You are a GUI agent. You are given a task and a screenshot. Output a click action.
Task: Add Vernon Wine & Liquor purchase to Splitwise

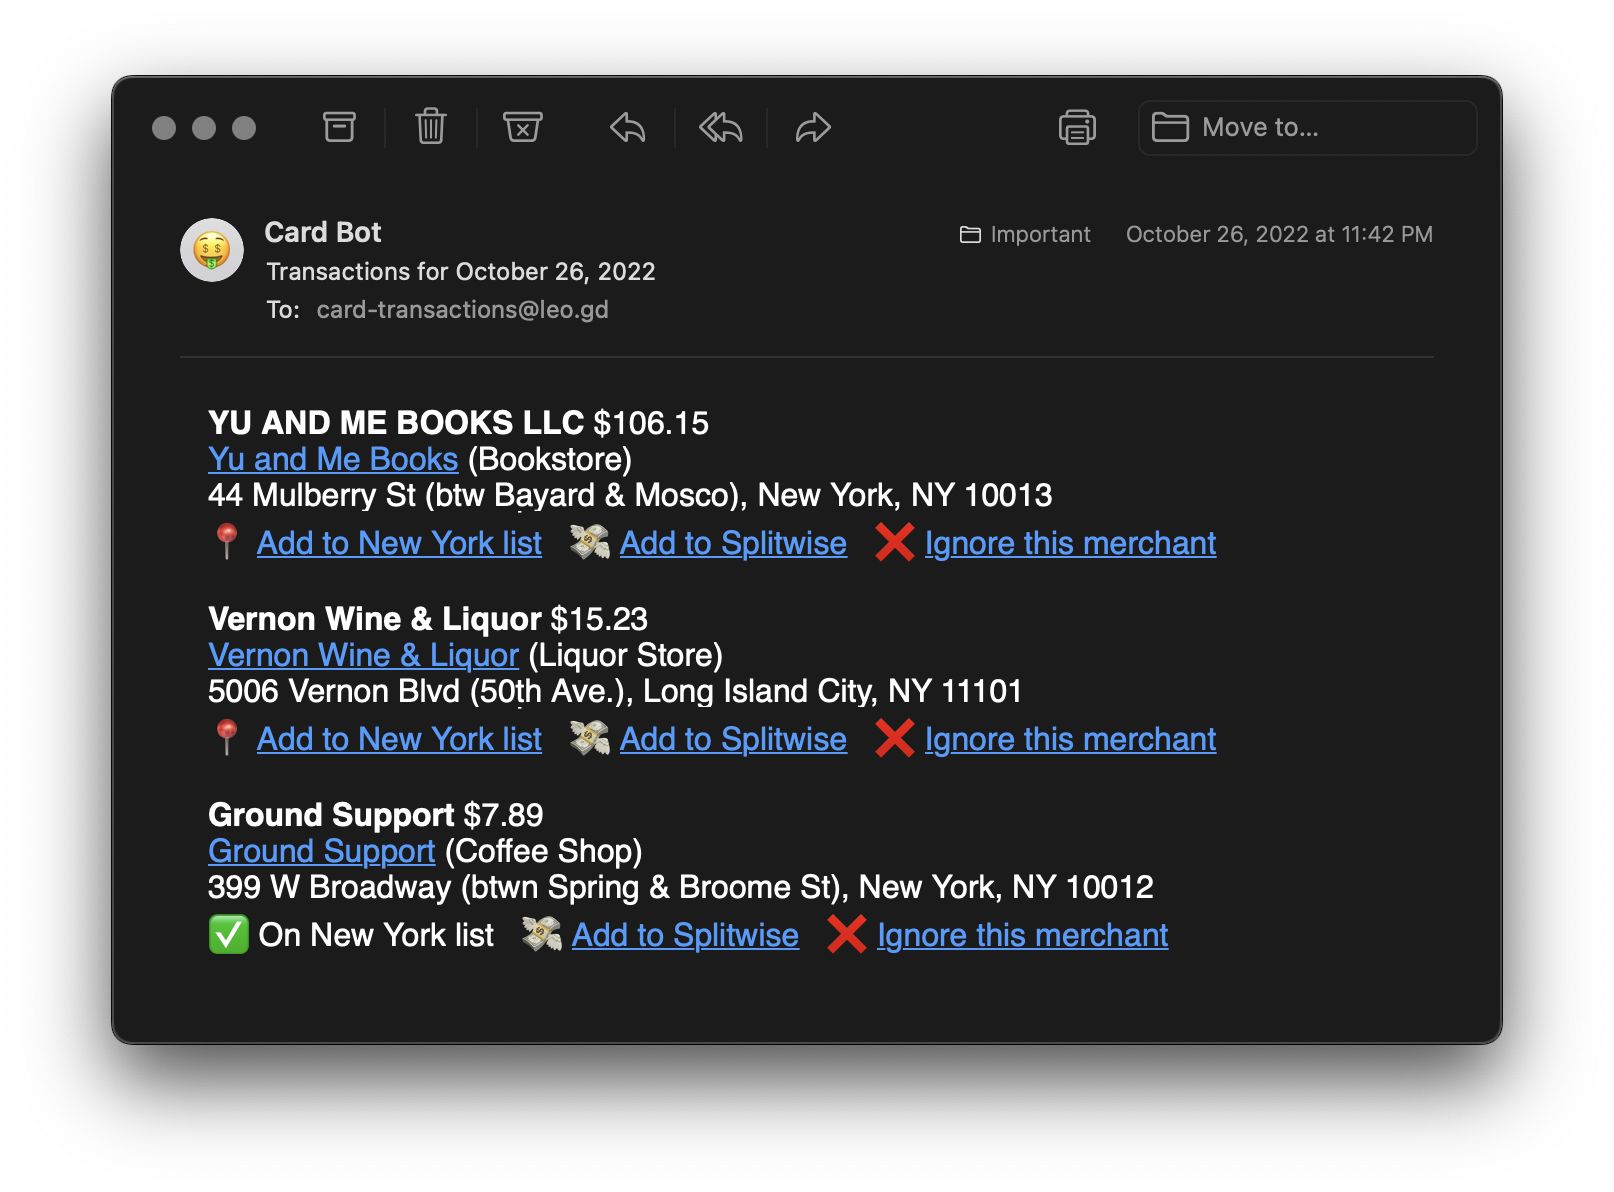click(x=733, y=739)
